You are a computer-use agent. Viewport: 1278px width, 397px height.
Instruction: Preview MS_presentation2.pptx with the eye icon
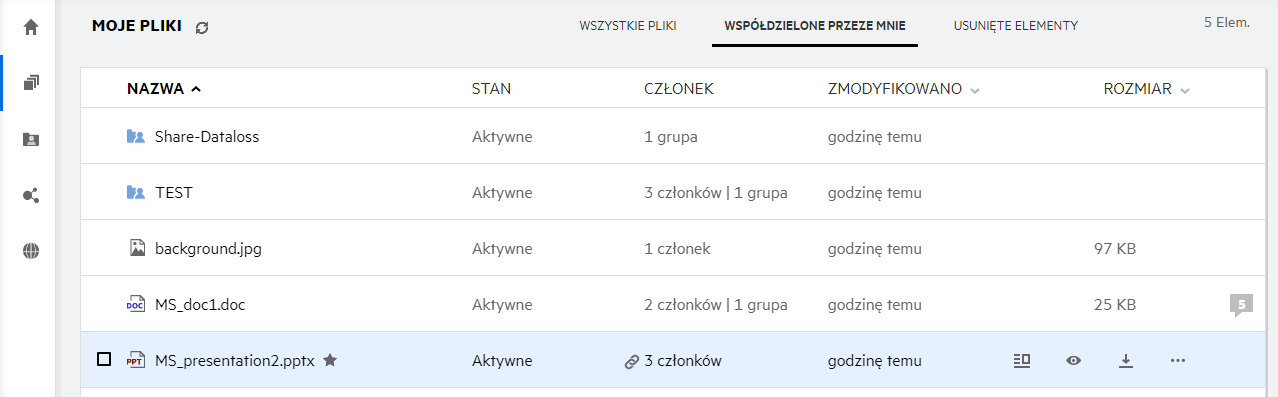click(1073, 361)
